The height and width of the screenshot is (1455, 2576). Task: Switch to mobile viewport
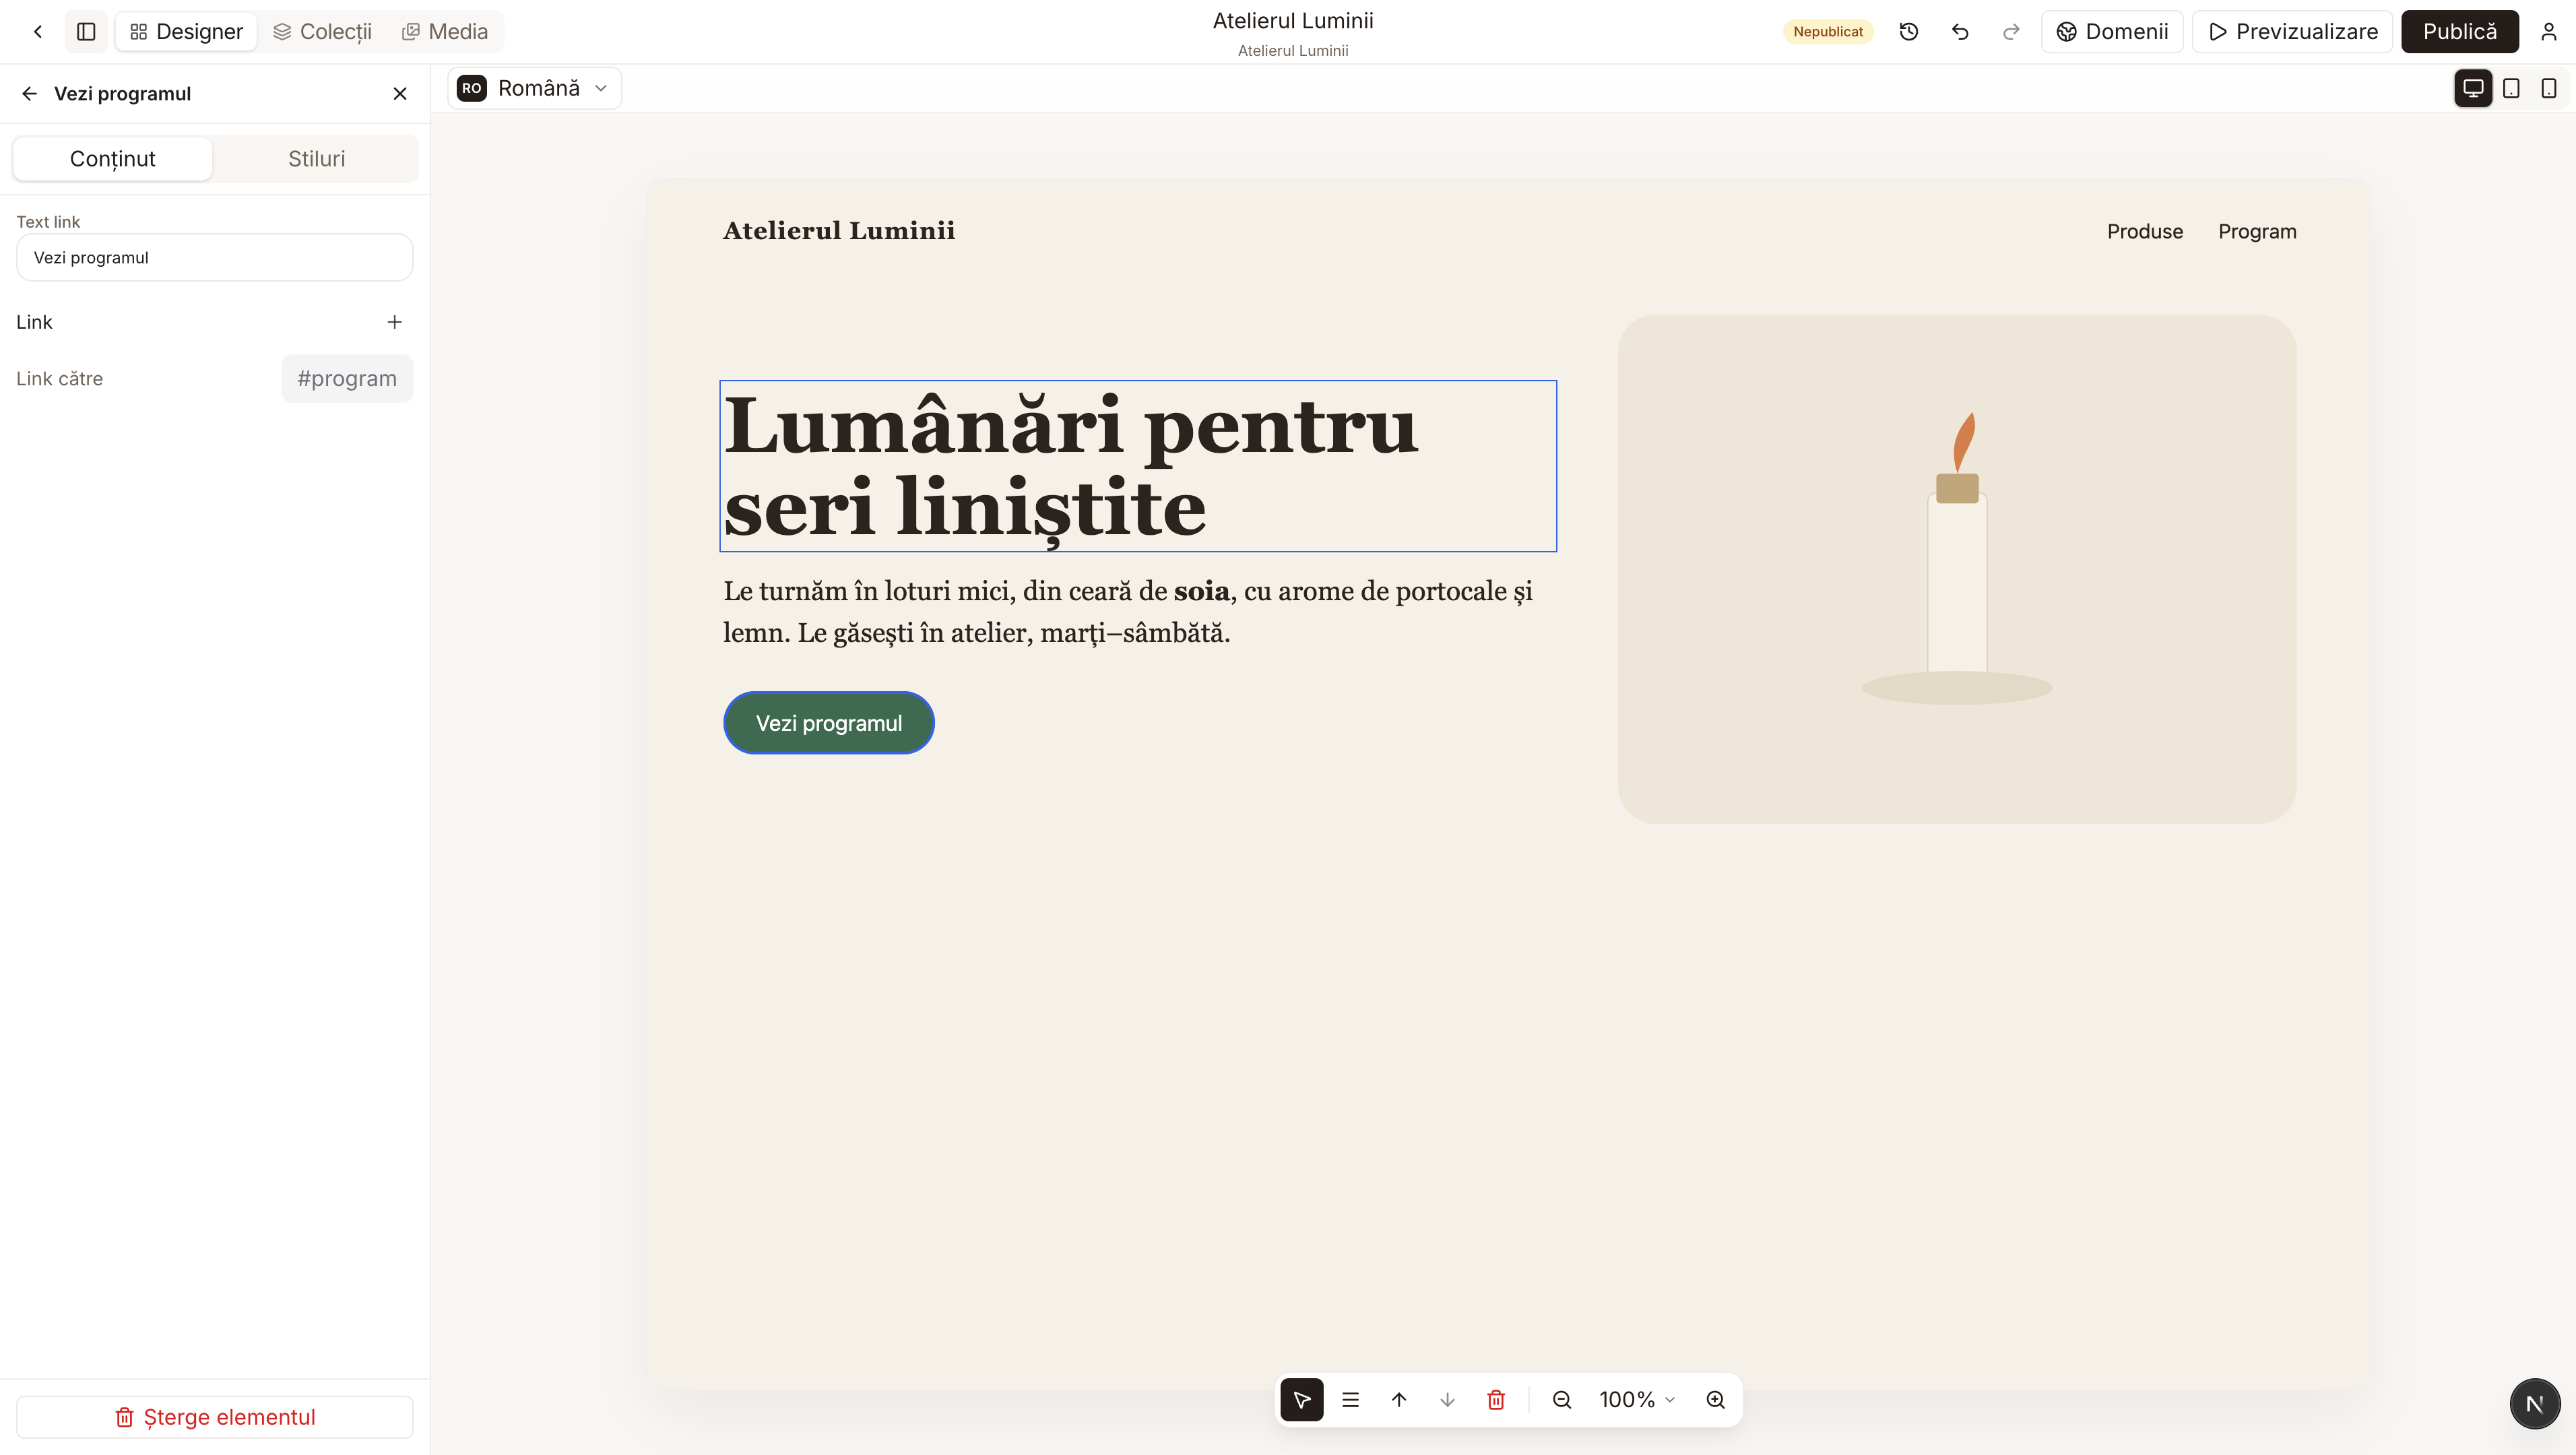[2548, 88]
